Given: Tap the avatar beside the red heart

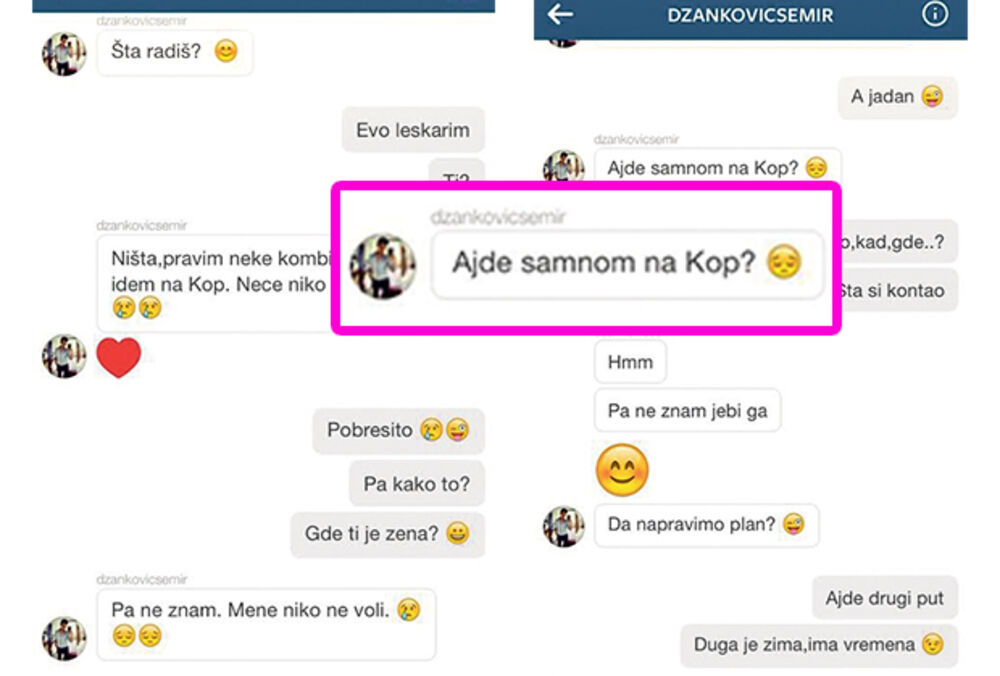Looking at the screenshot, I should [64, 356].
